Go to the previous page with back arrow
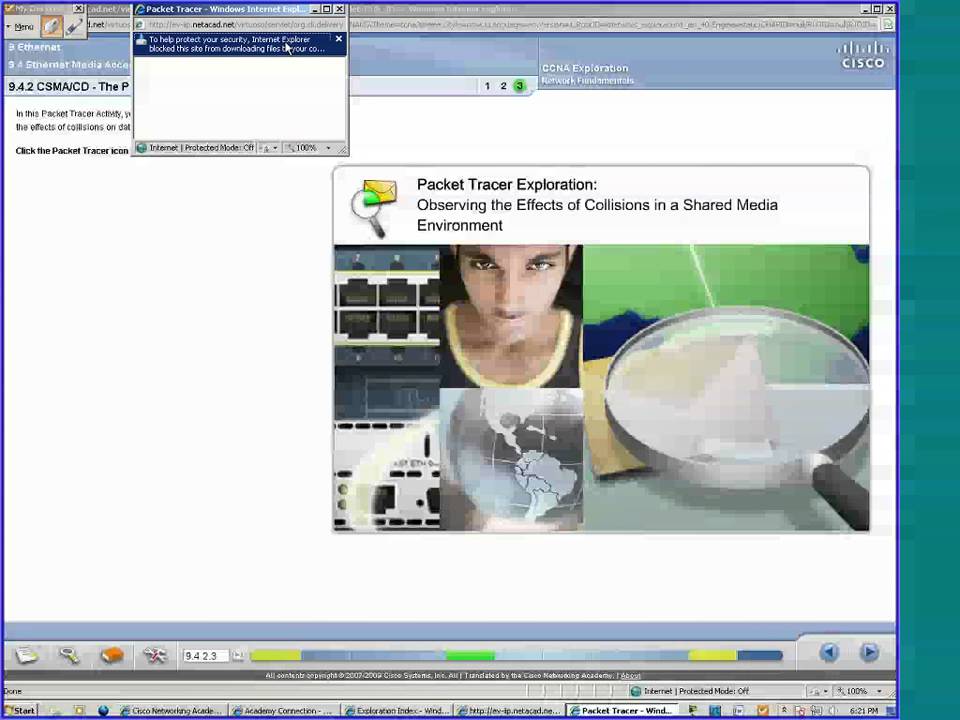Screen dimensions: 960x720 (829, 653)
